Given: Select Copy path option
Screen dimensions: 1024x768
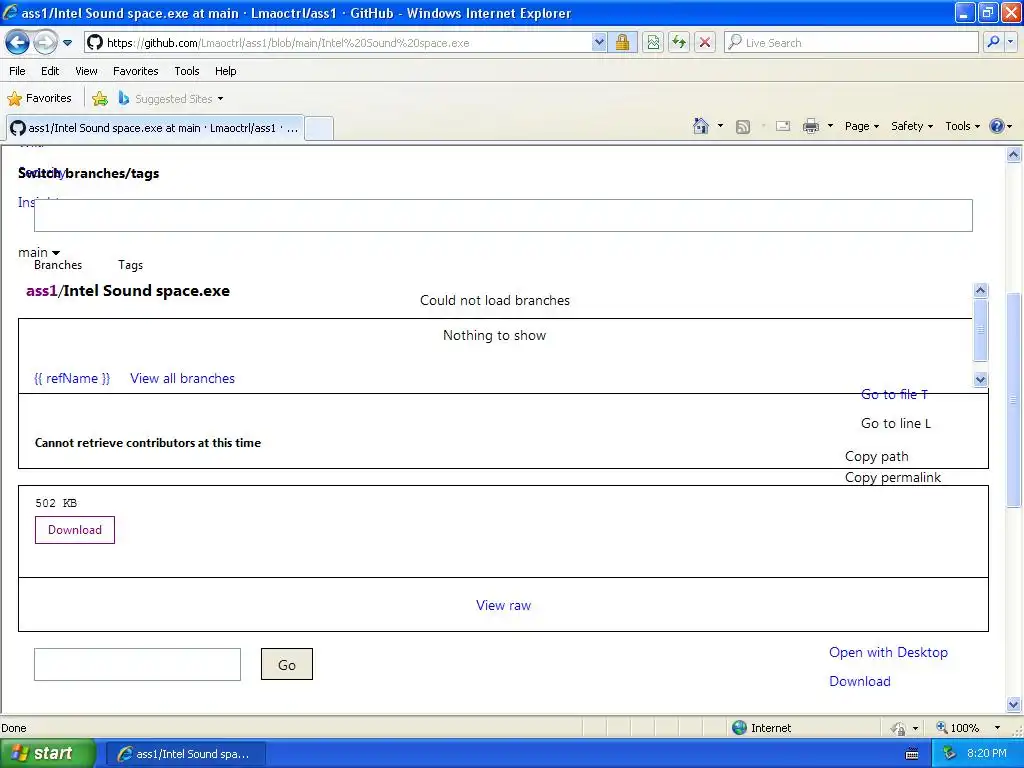Looking at the screenshot, I should (876, 456).
